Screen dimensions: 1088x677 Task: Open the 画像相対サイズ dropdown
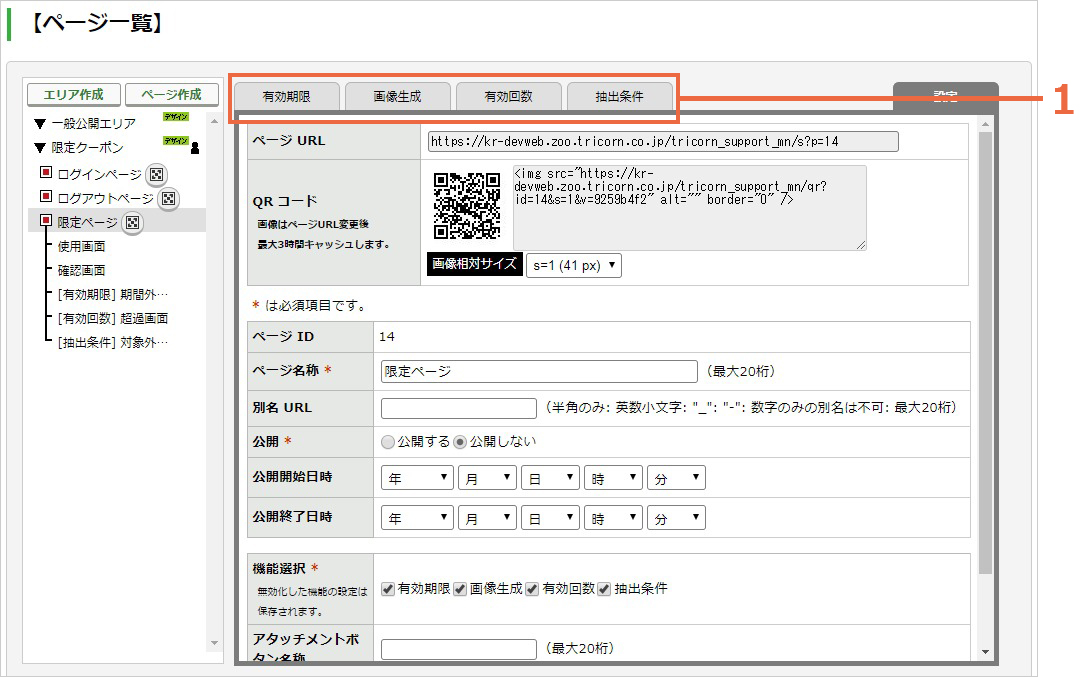(574, 266)
